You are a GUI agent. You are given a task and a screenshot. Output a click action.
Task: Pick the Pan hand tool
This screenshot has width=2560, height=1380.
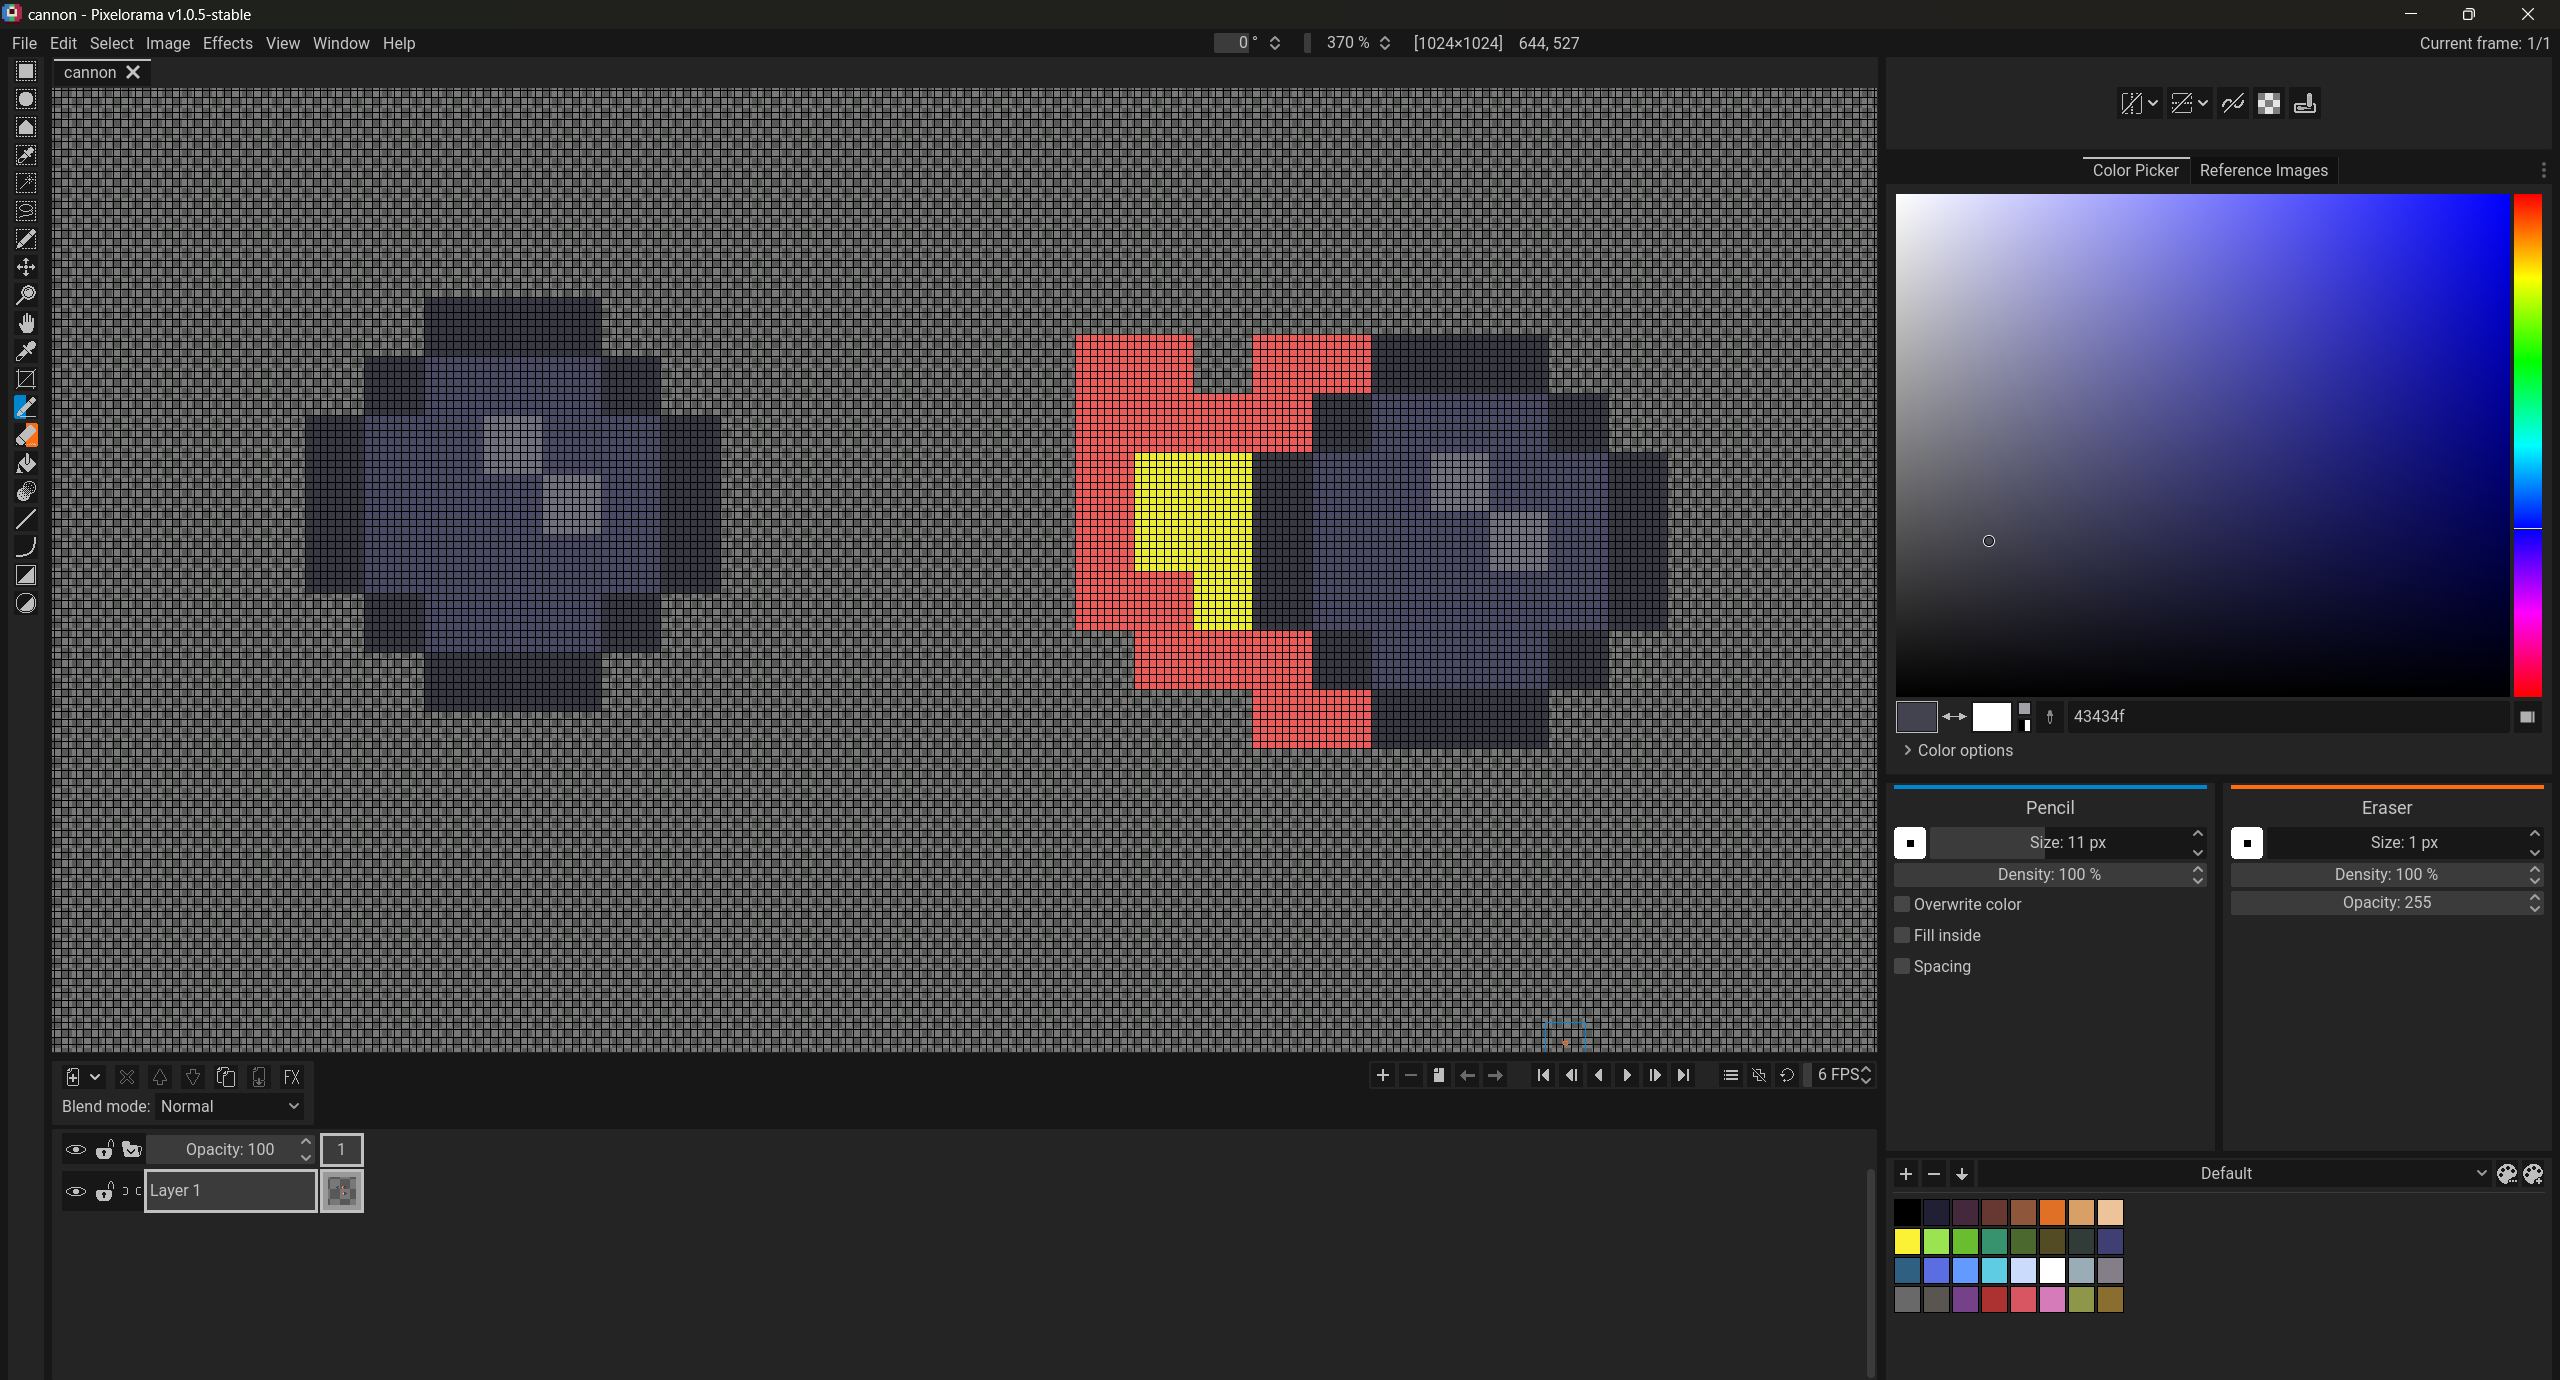coord(26,323)
